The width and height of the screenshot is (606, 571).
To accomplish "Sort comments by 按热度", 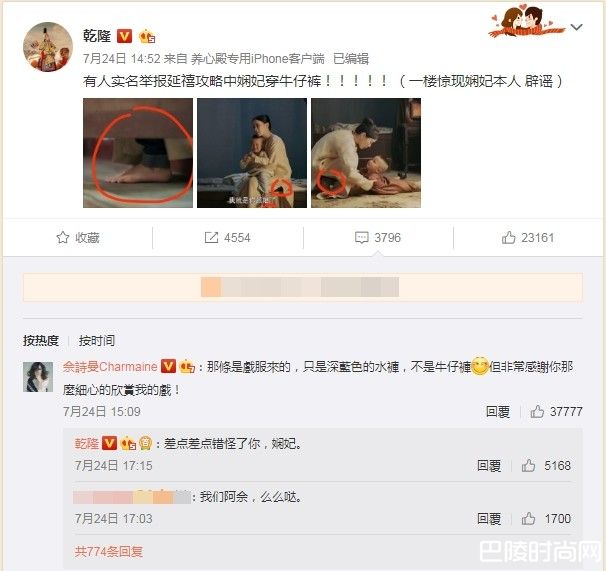I will tap(41, 341).
